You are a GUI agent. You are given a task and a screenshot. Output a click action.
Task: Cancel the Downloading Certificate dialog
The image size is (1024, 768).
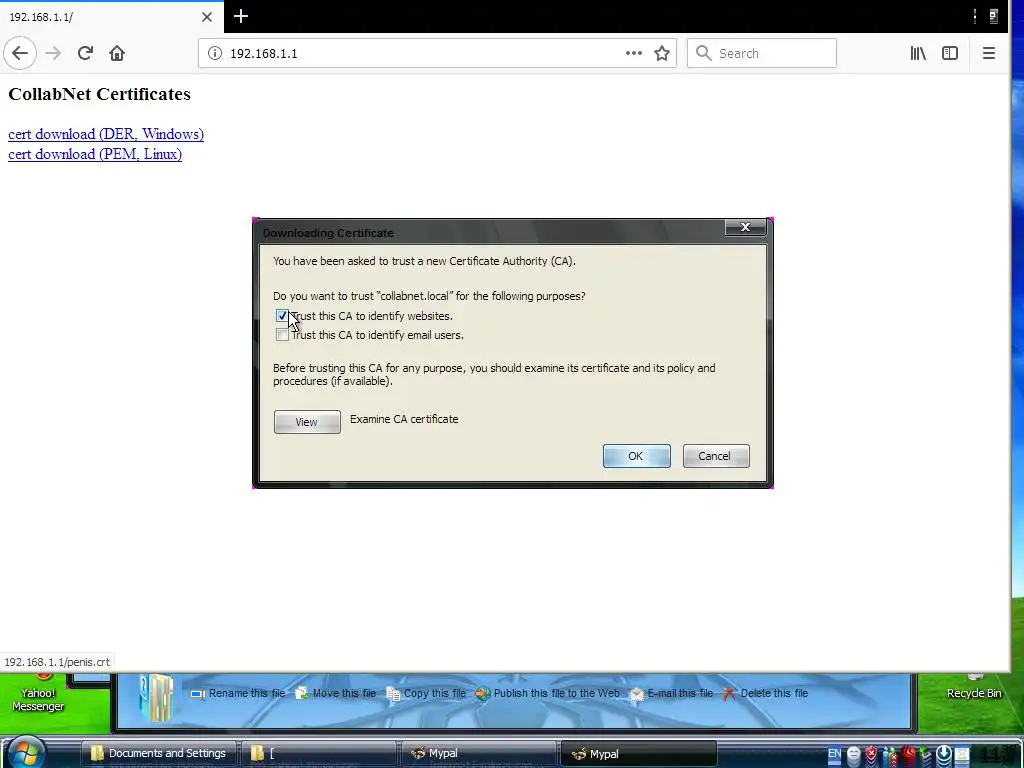(716, 456)
